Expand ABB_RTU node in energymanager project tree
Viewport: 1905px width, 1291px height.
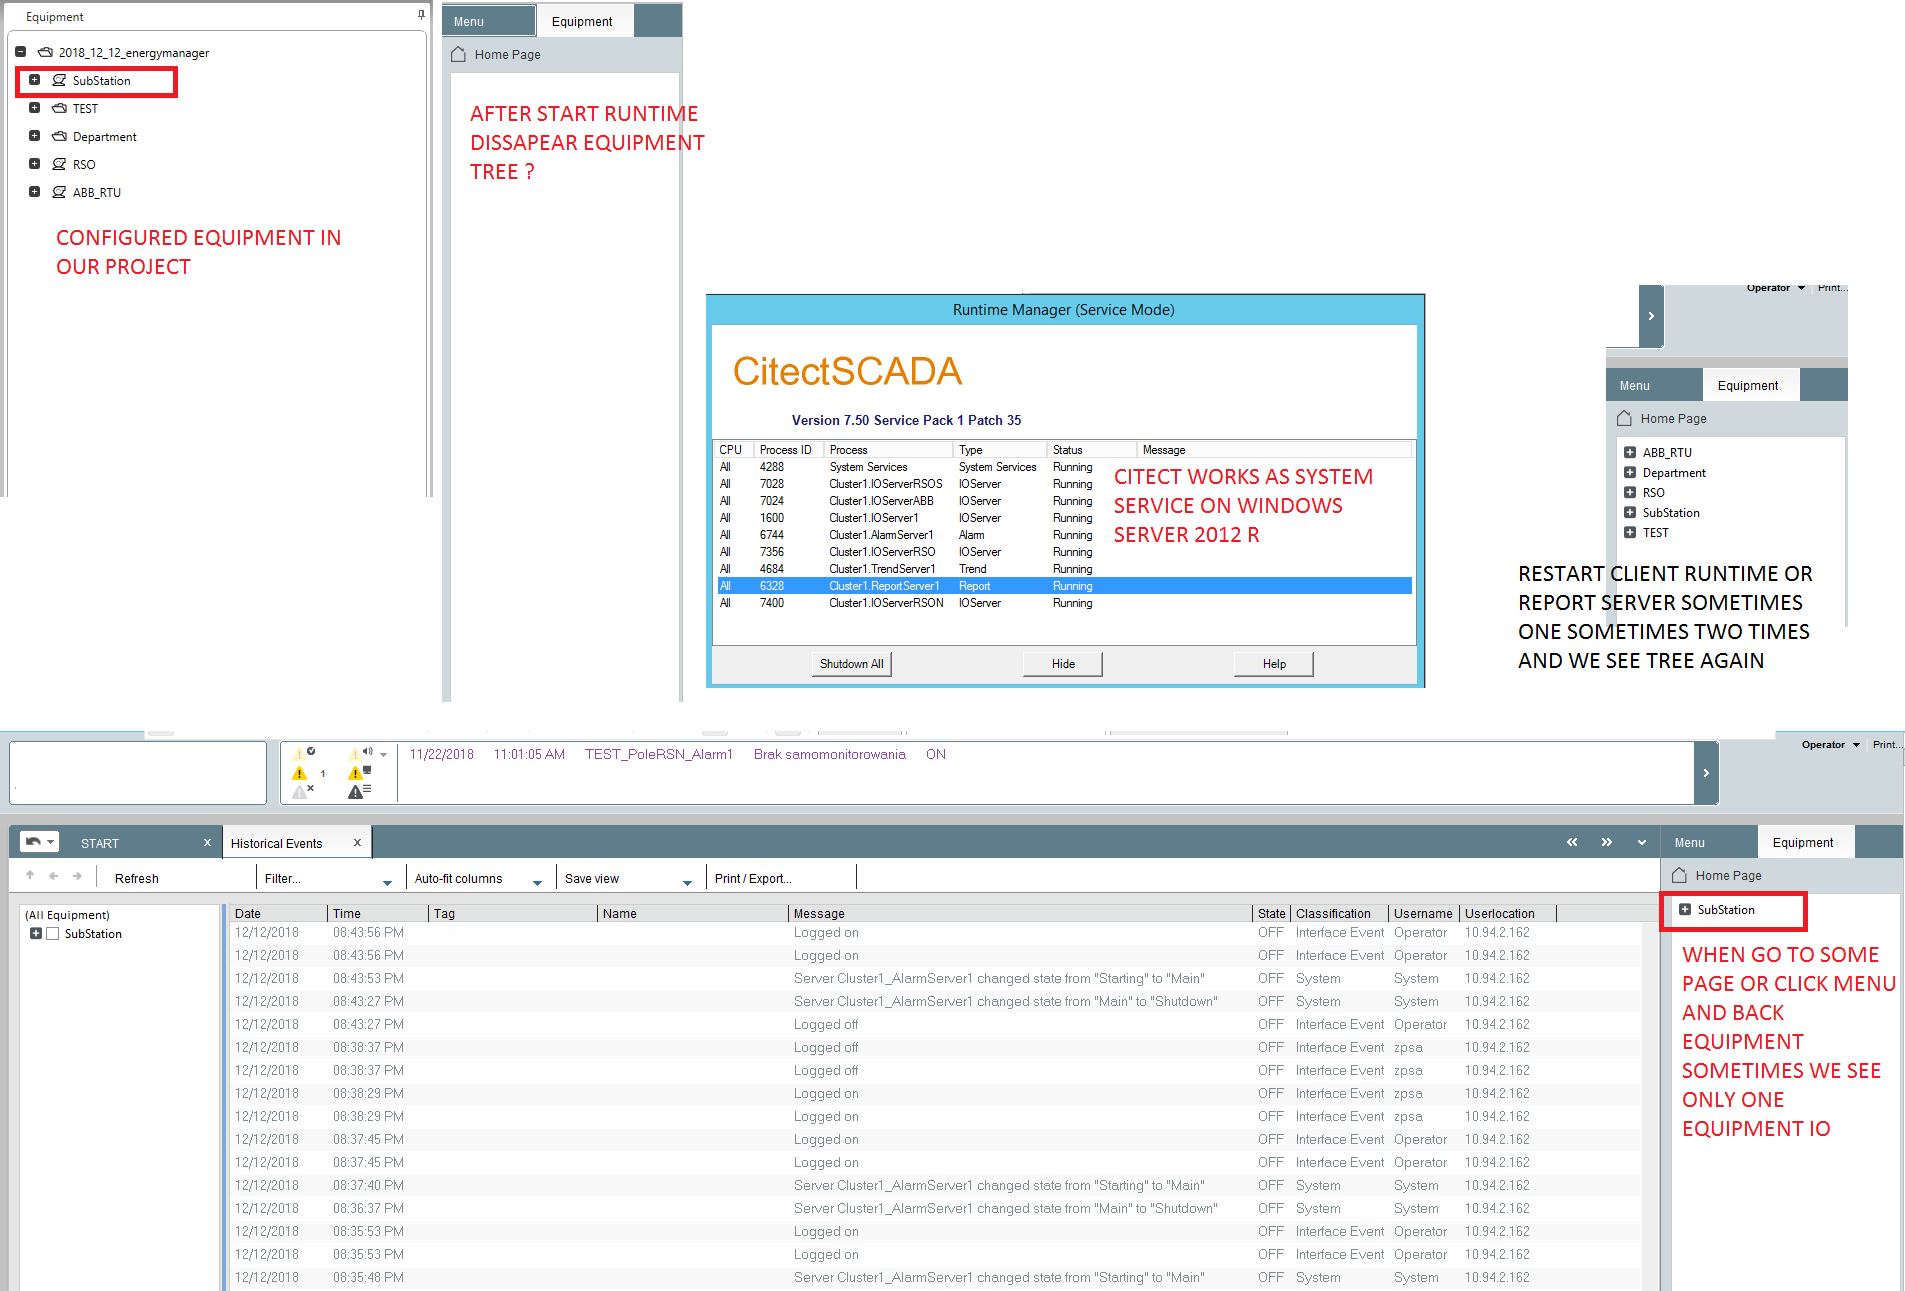tap(34, 192)
